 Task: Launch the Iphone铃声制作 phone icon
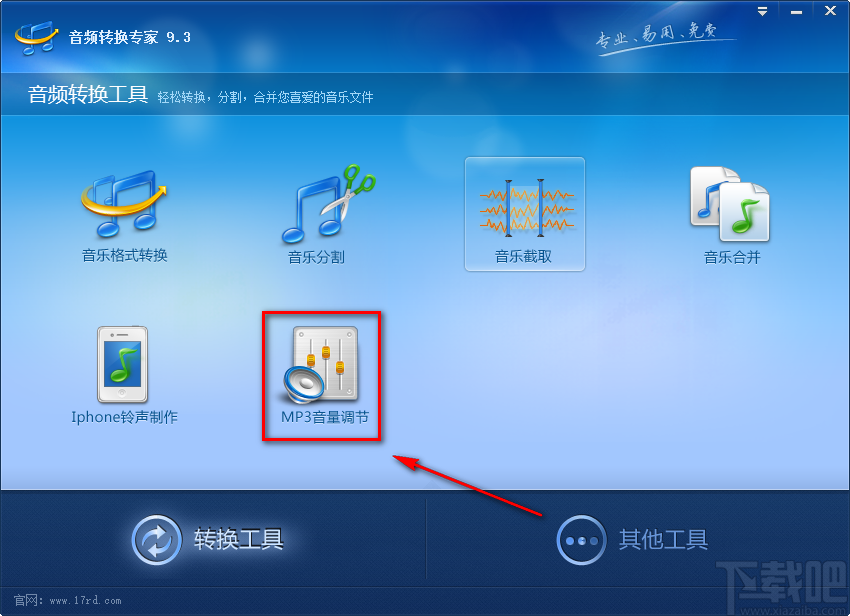click(123, 364)
